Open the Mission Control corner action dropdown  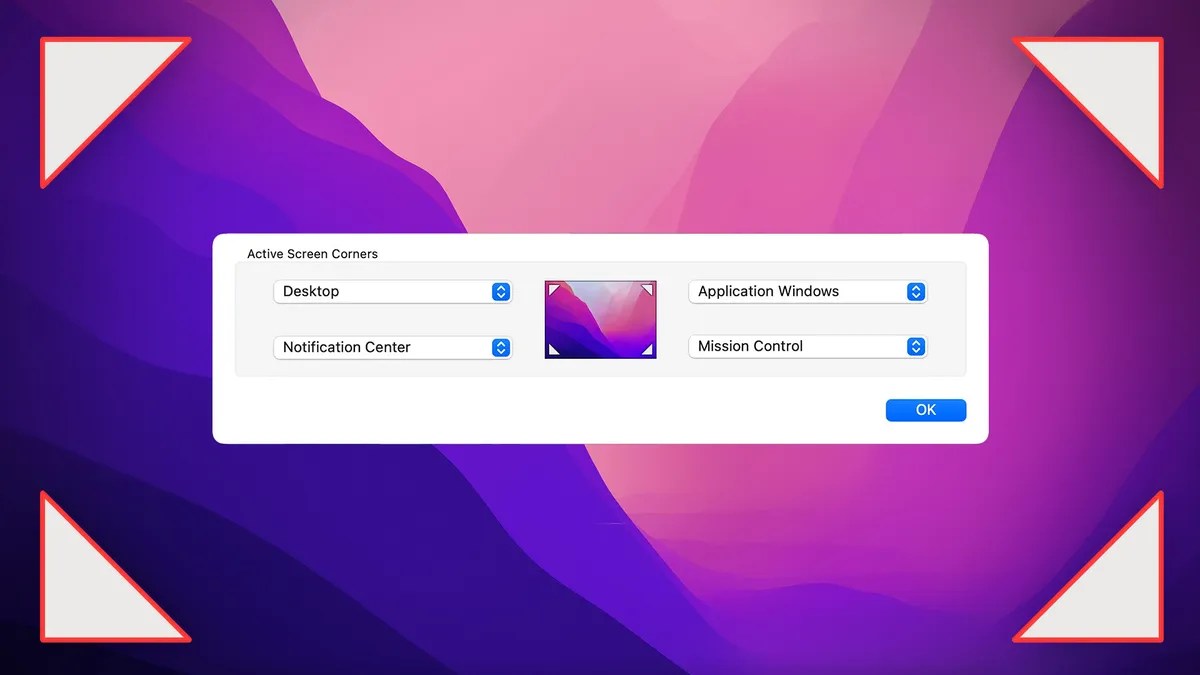coord(807,346)
